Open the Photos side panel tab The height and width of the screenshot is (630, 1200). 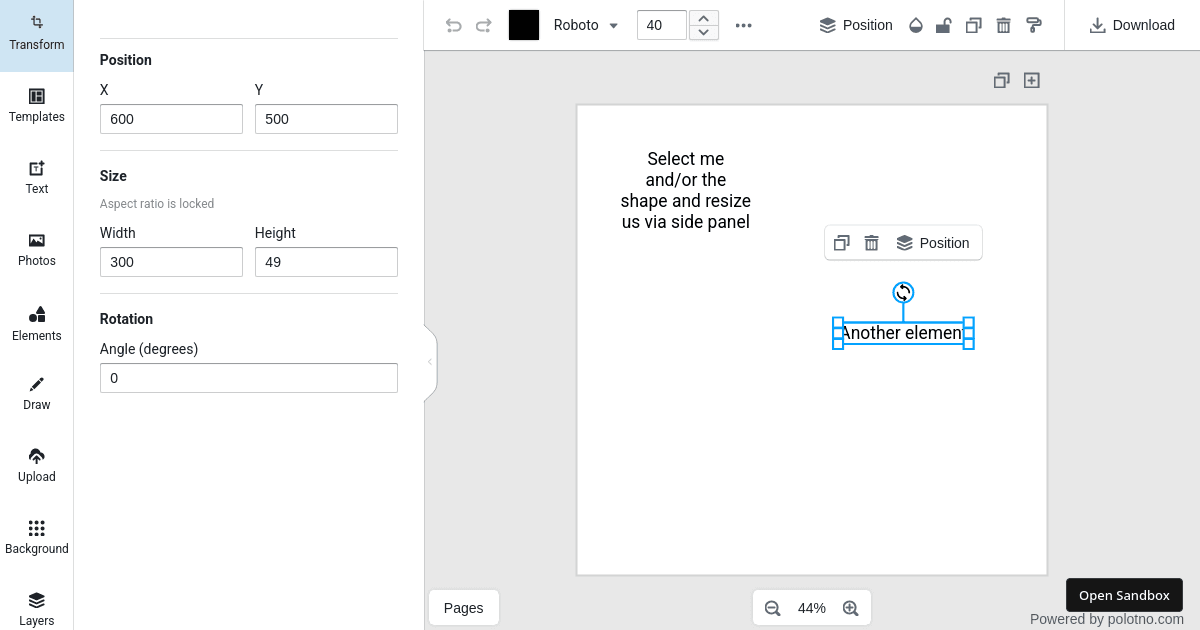tap(36, 250)
